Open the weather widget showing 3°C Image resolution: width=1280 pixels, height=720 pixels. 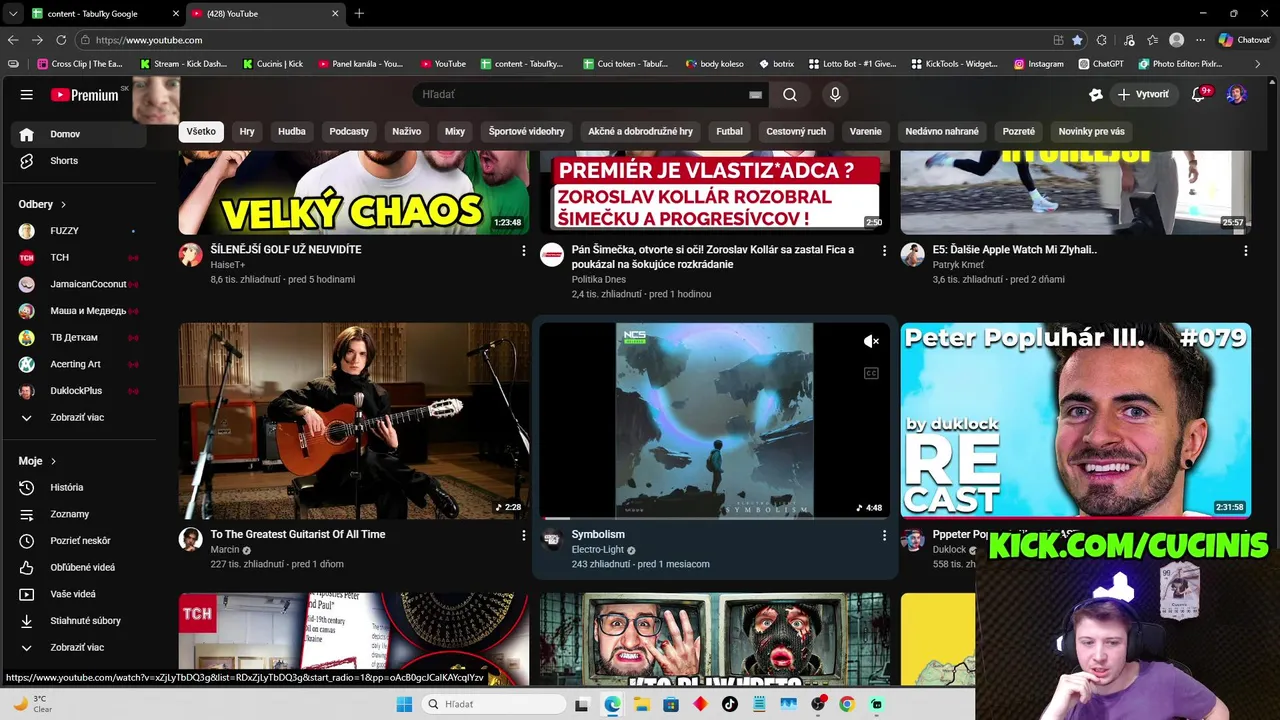coord(32,704)
